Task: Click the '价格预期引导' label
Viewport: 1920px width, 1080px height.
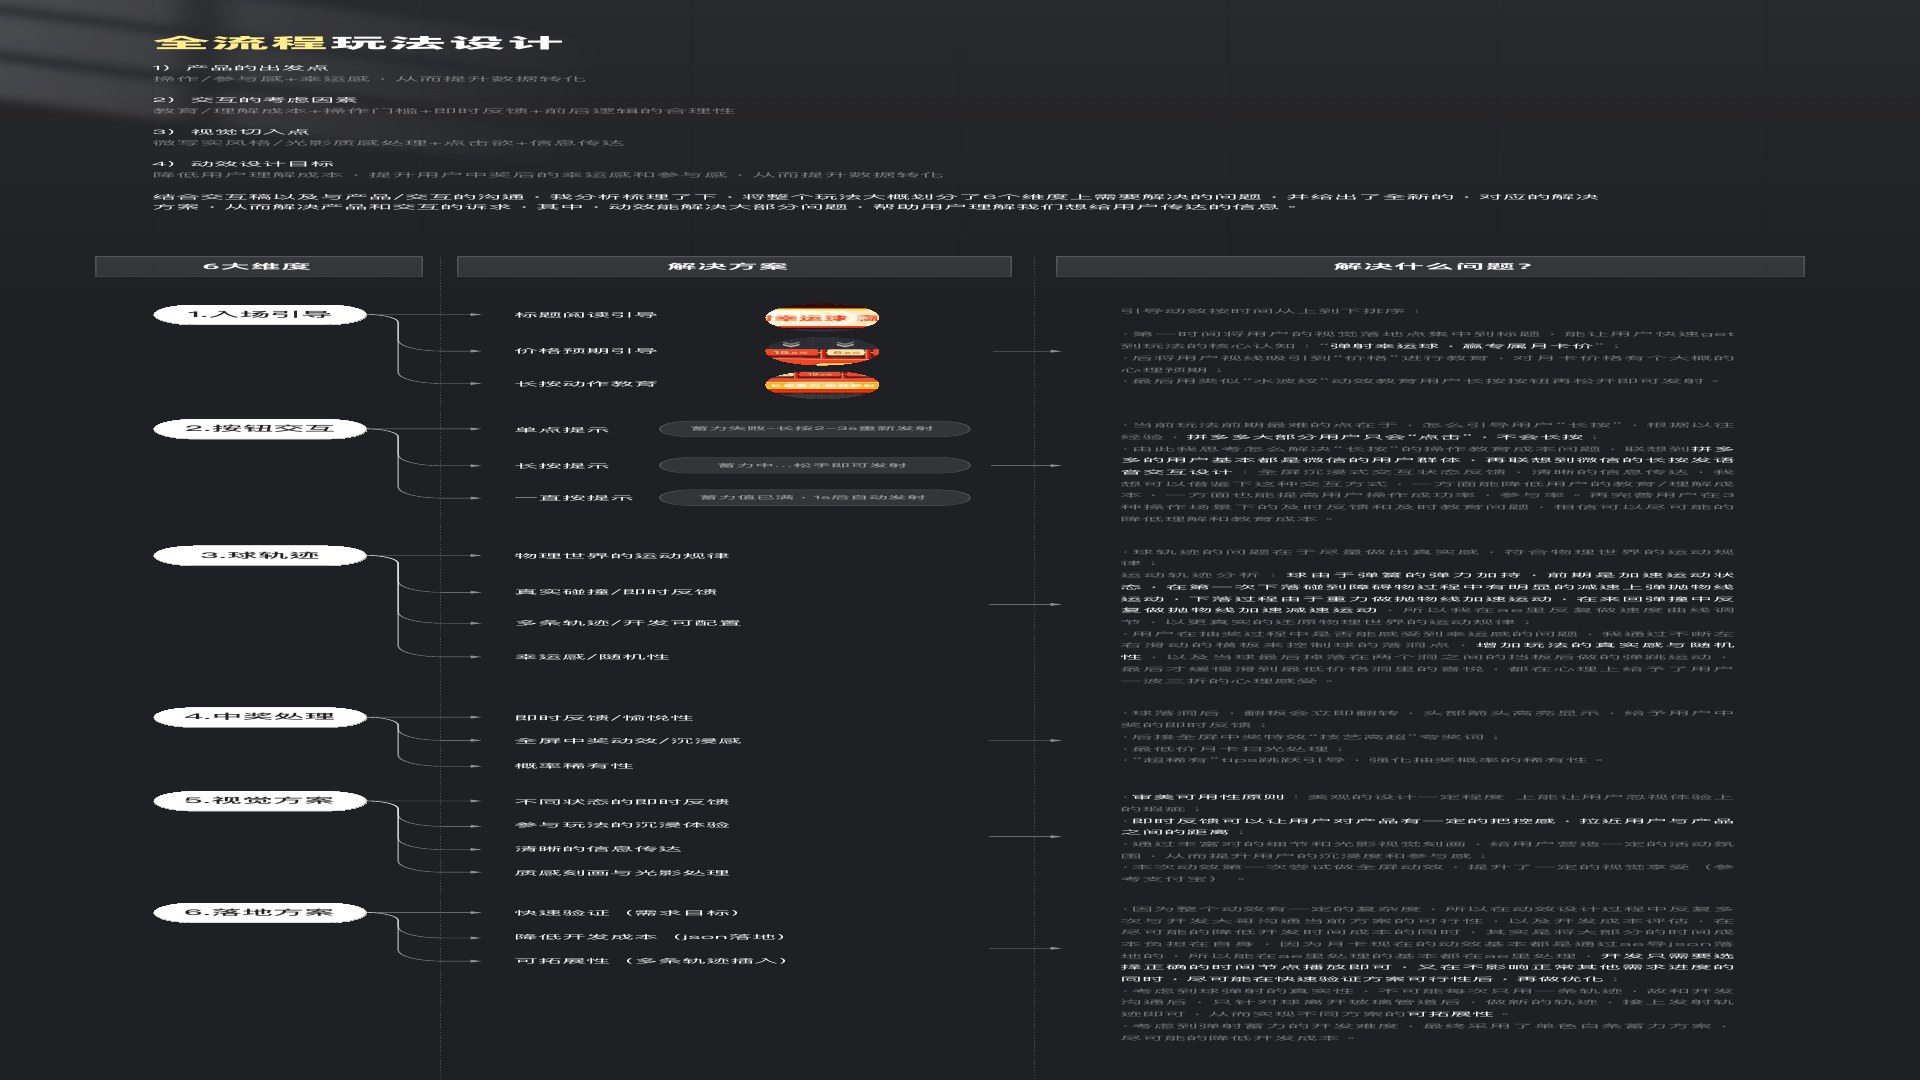Action: coord(586,351)
